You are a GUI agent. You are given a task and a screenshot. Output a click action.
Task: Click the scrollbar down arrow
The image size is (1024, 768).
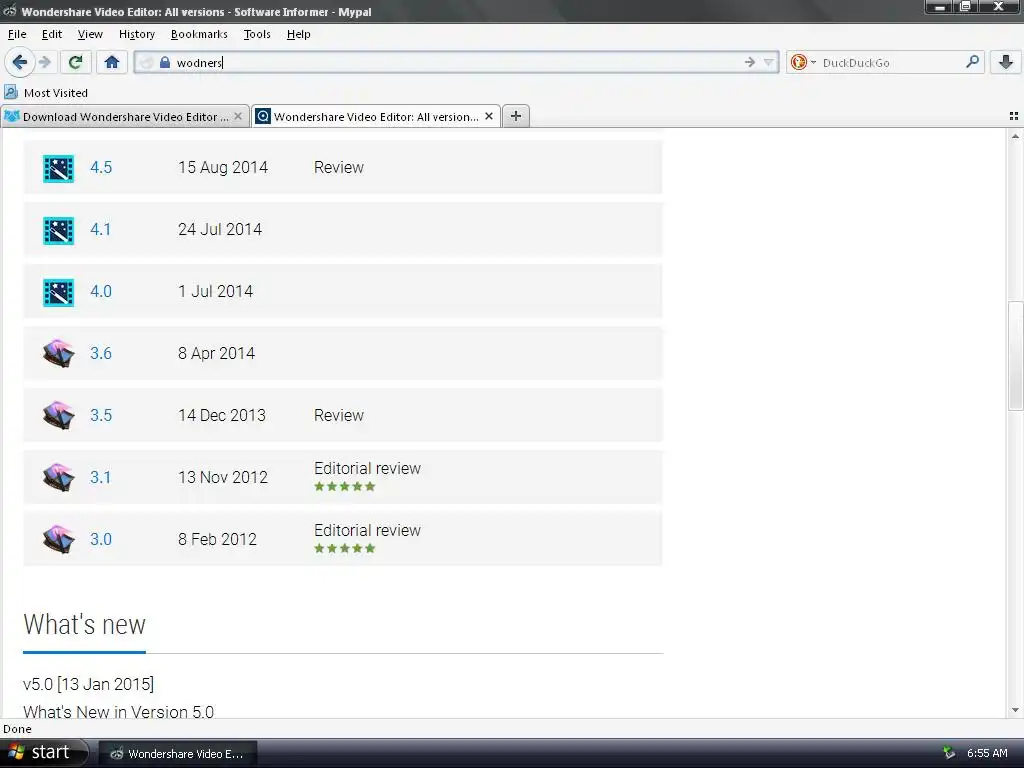pyautogui.click(x=1015, y=710)
